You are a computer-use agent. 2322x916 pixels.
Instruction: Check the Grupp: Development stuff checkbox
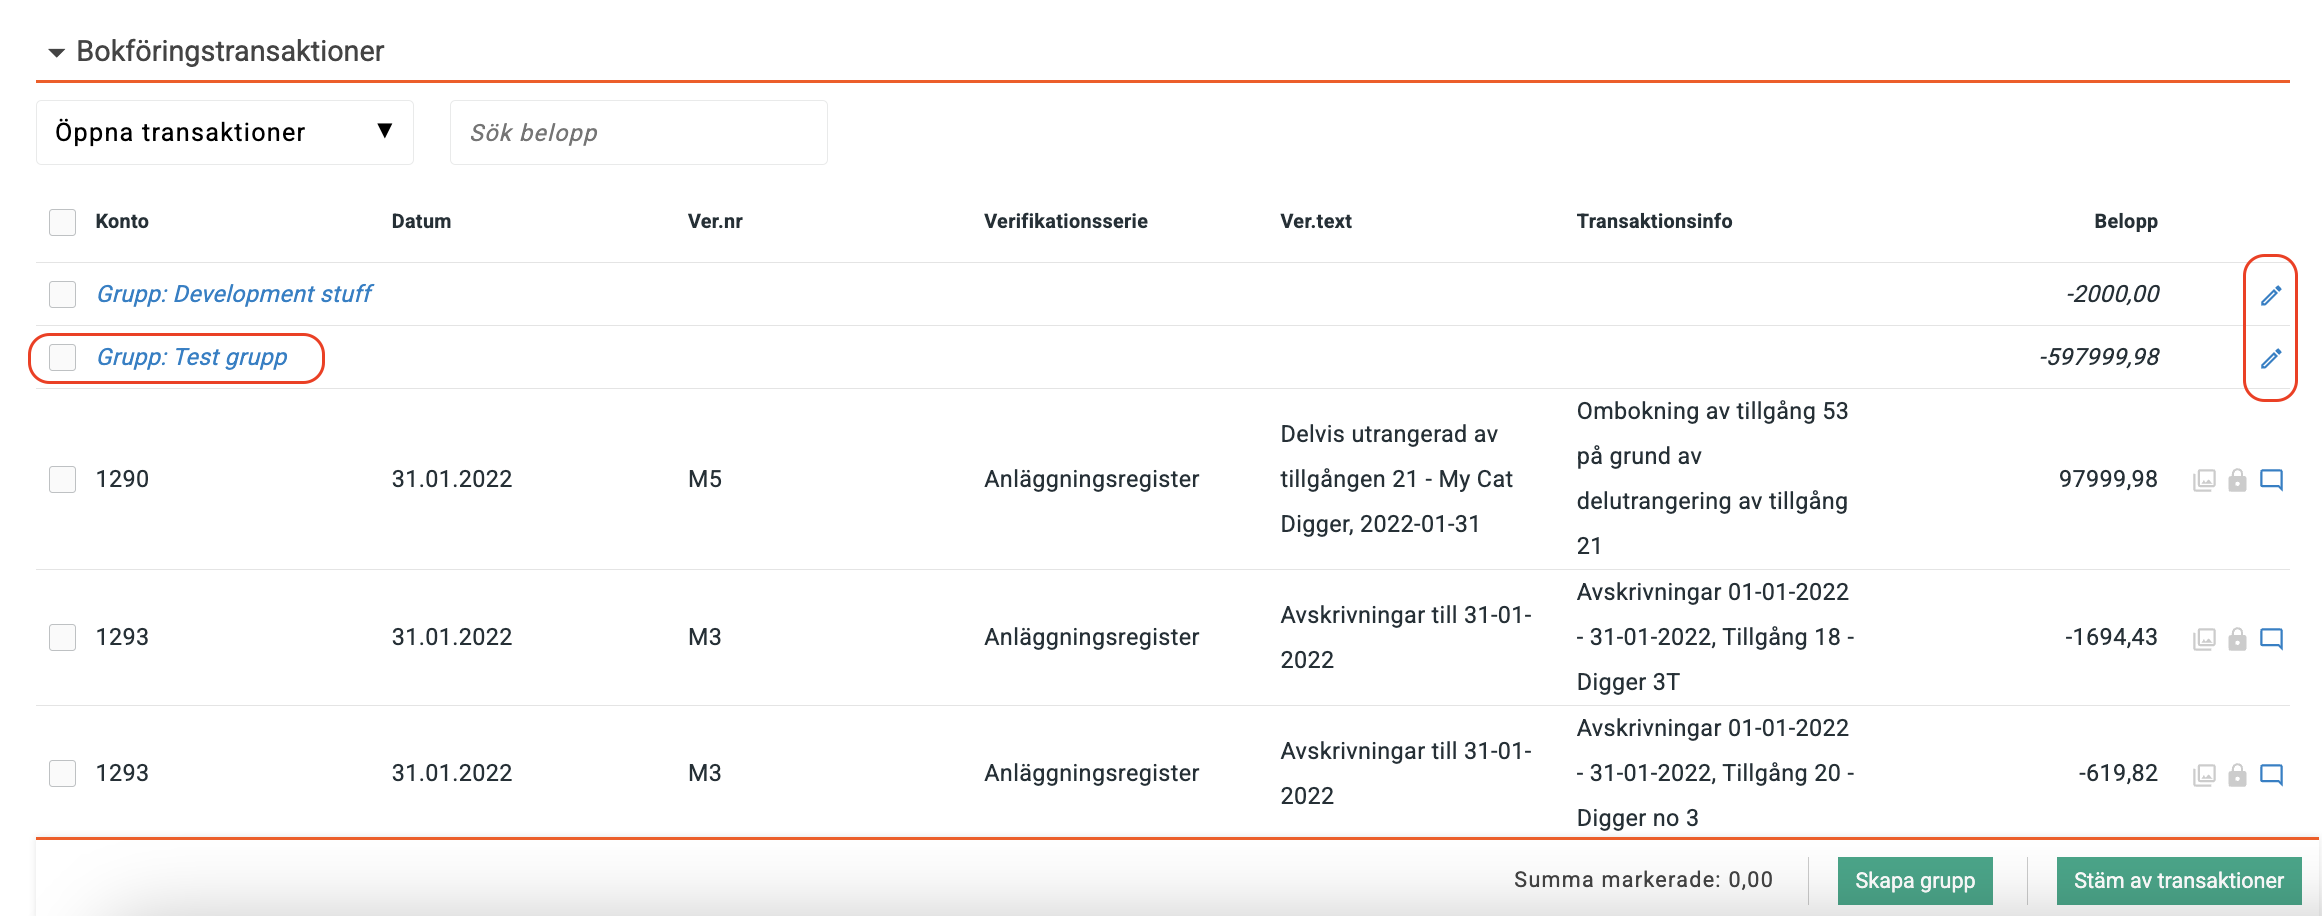point(63,294)
